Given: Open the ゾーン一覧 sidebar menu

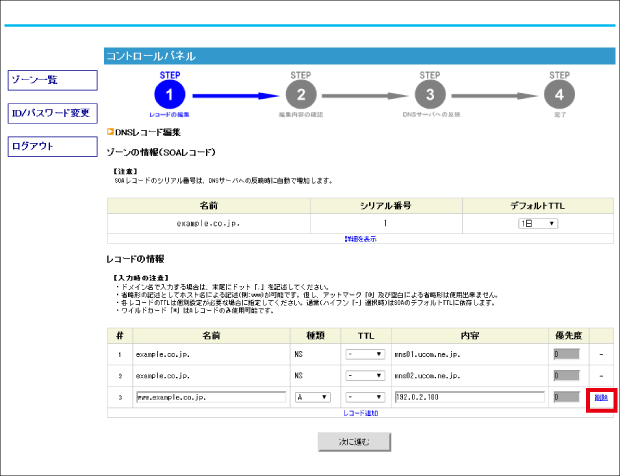Looking at the screenshot, I should pyautogui.click(x=53, y=80).
